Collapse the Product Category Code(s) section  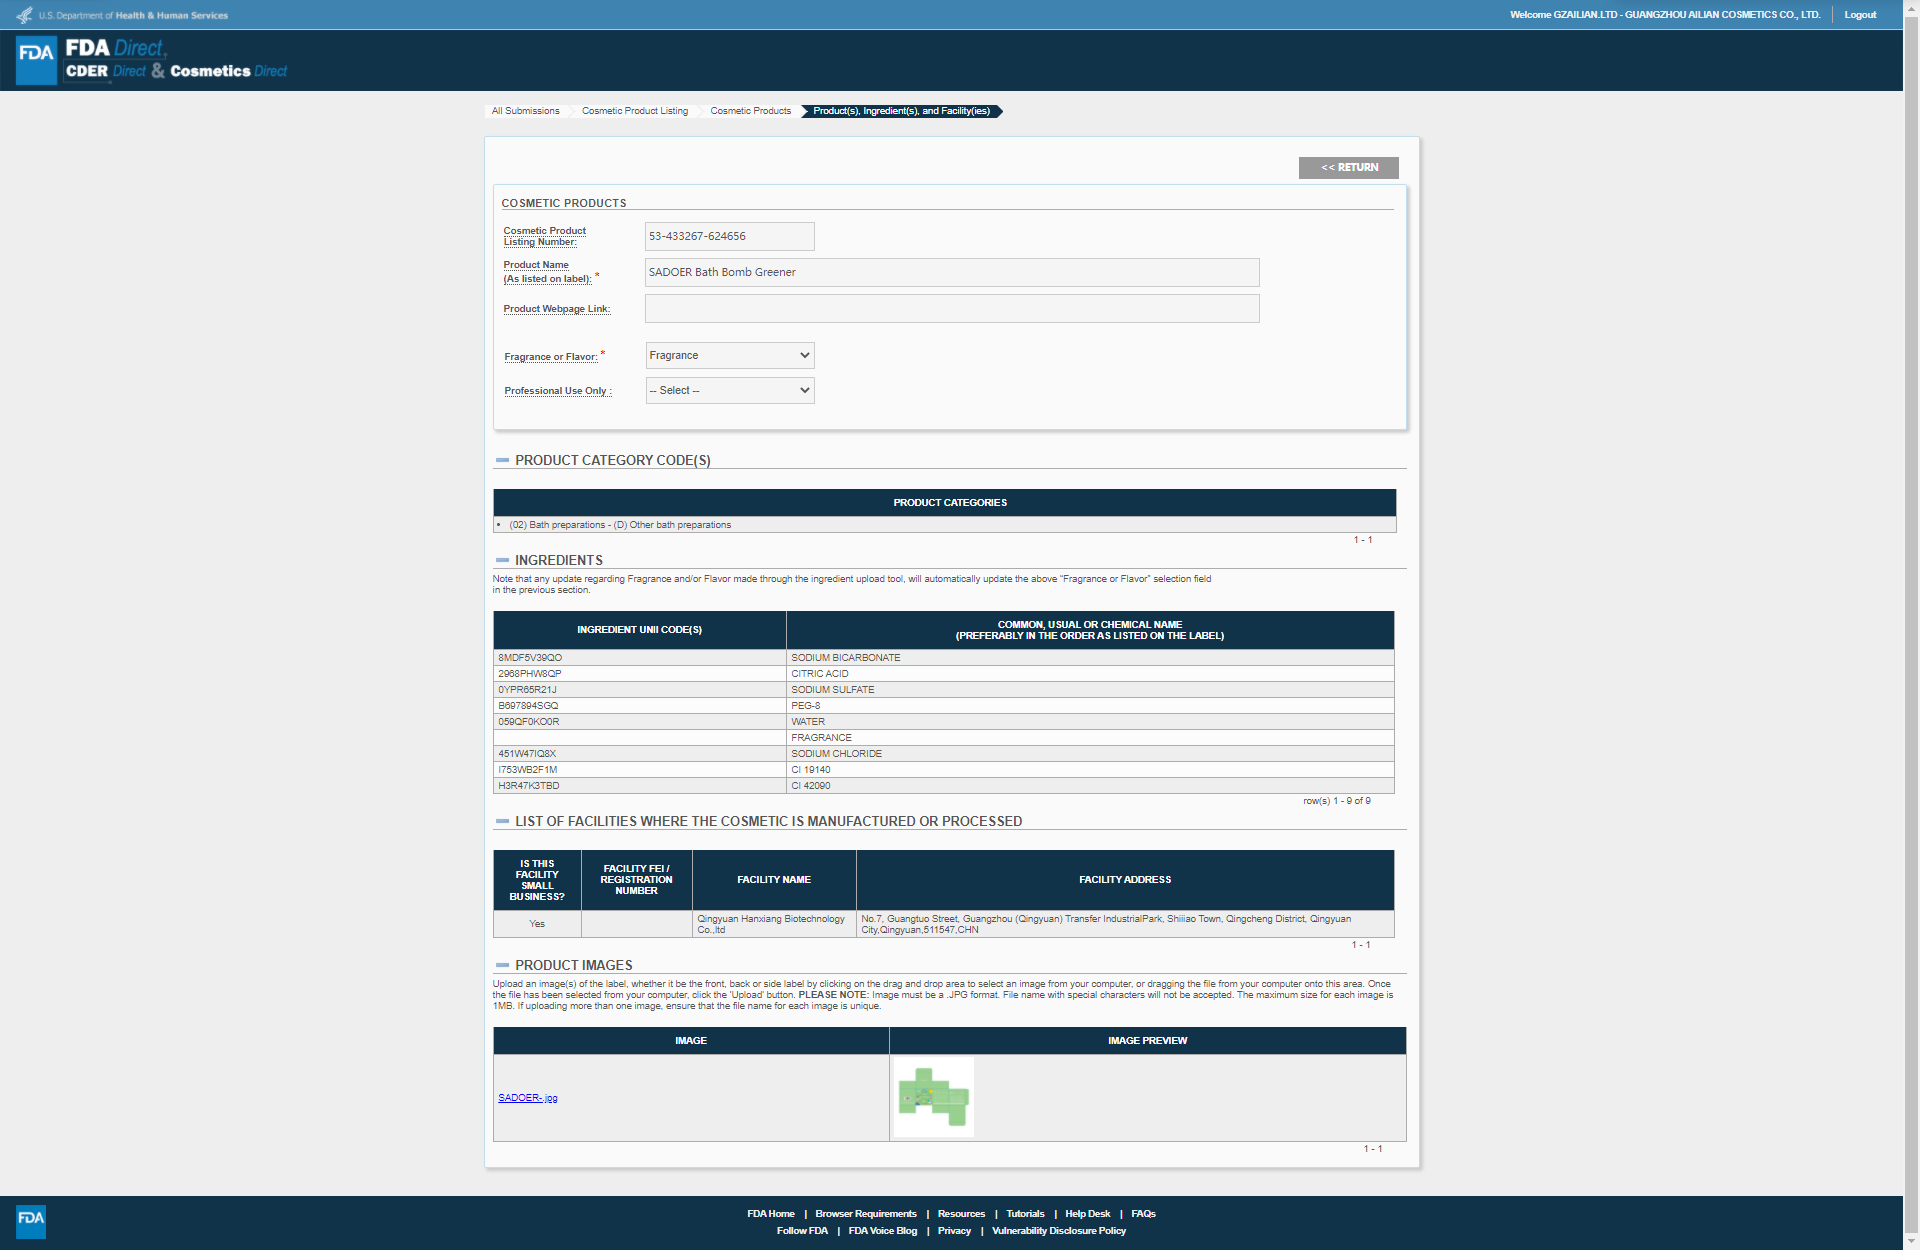tap(502, 461)
